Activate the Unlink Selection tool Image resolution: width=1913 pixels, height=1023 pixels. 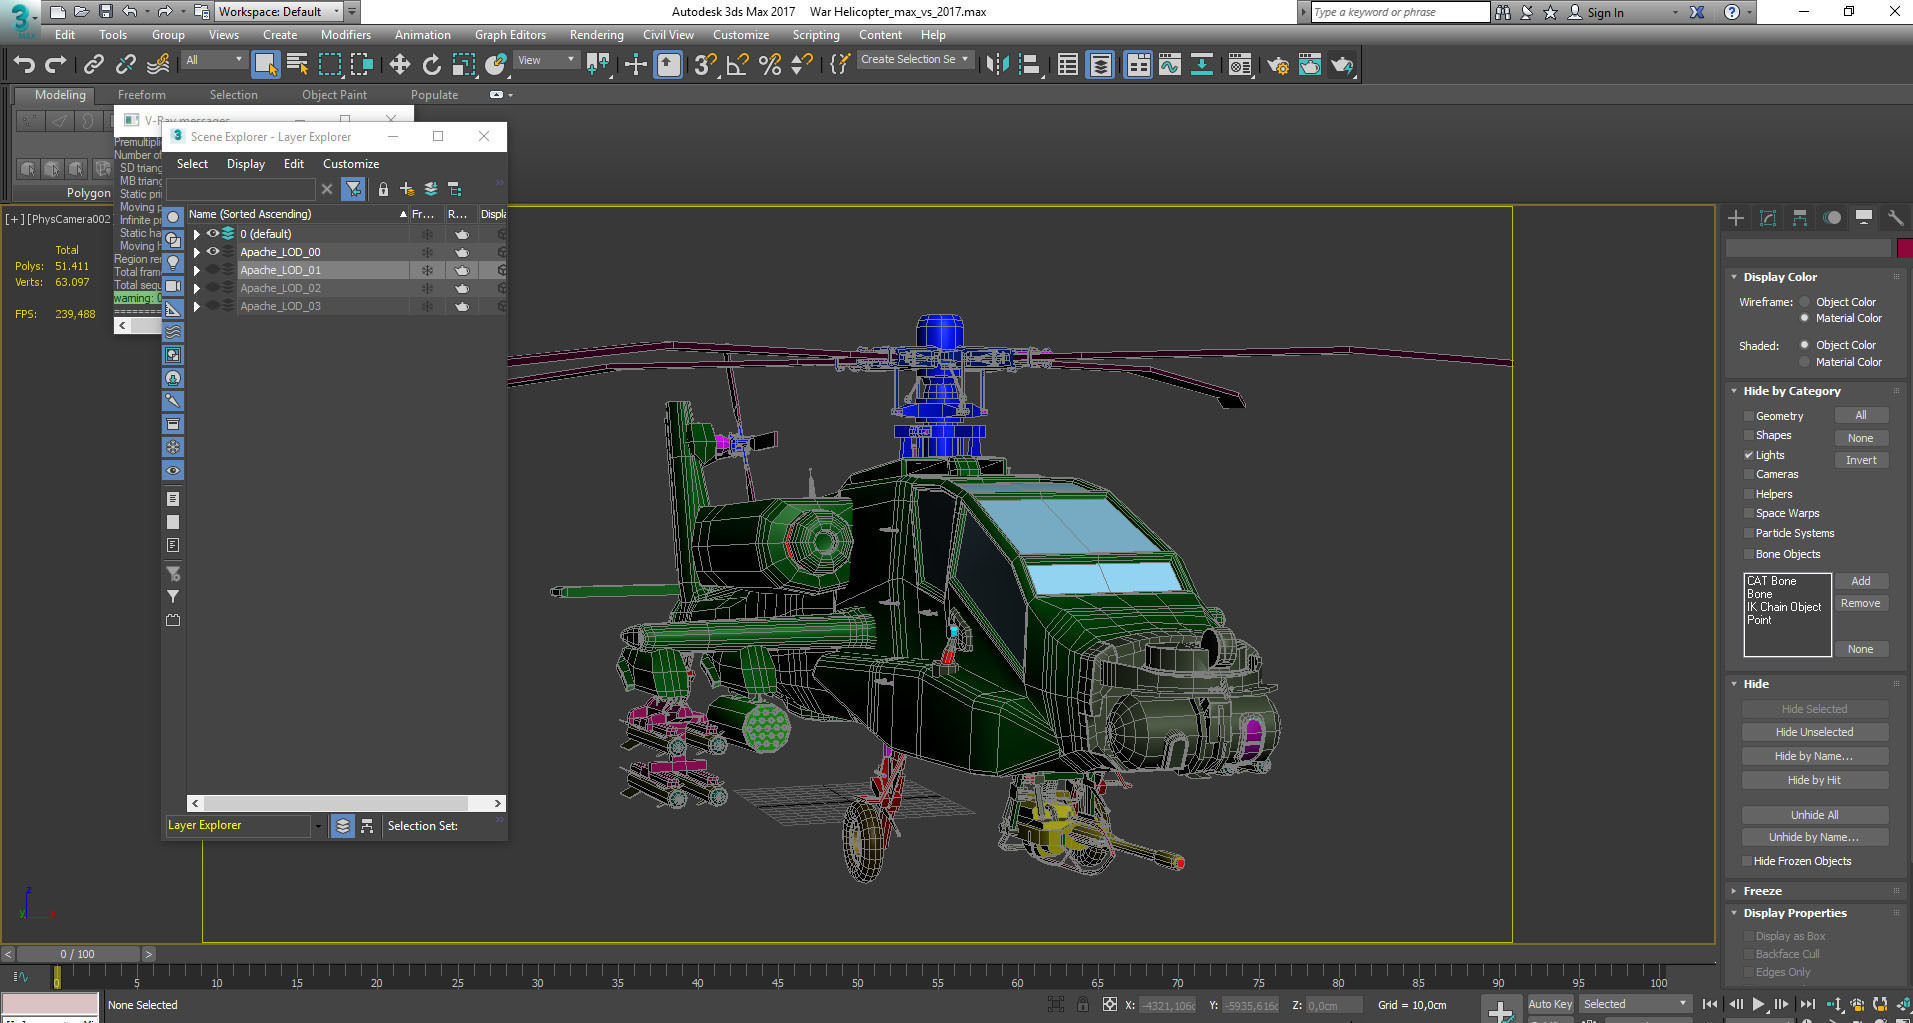click(125, 65)
